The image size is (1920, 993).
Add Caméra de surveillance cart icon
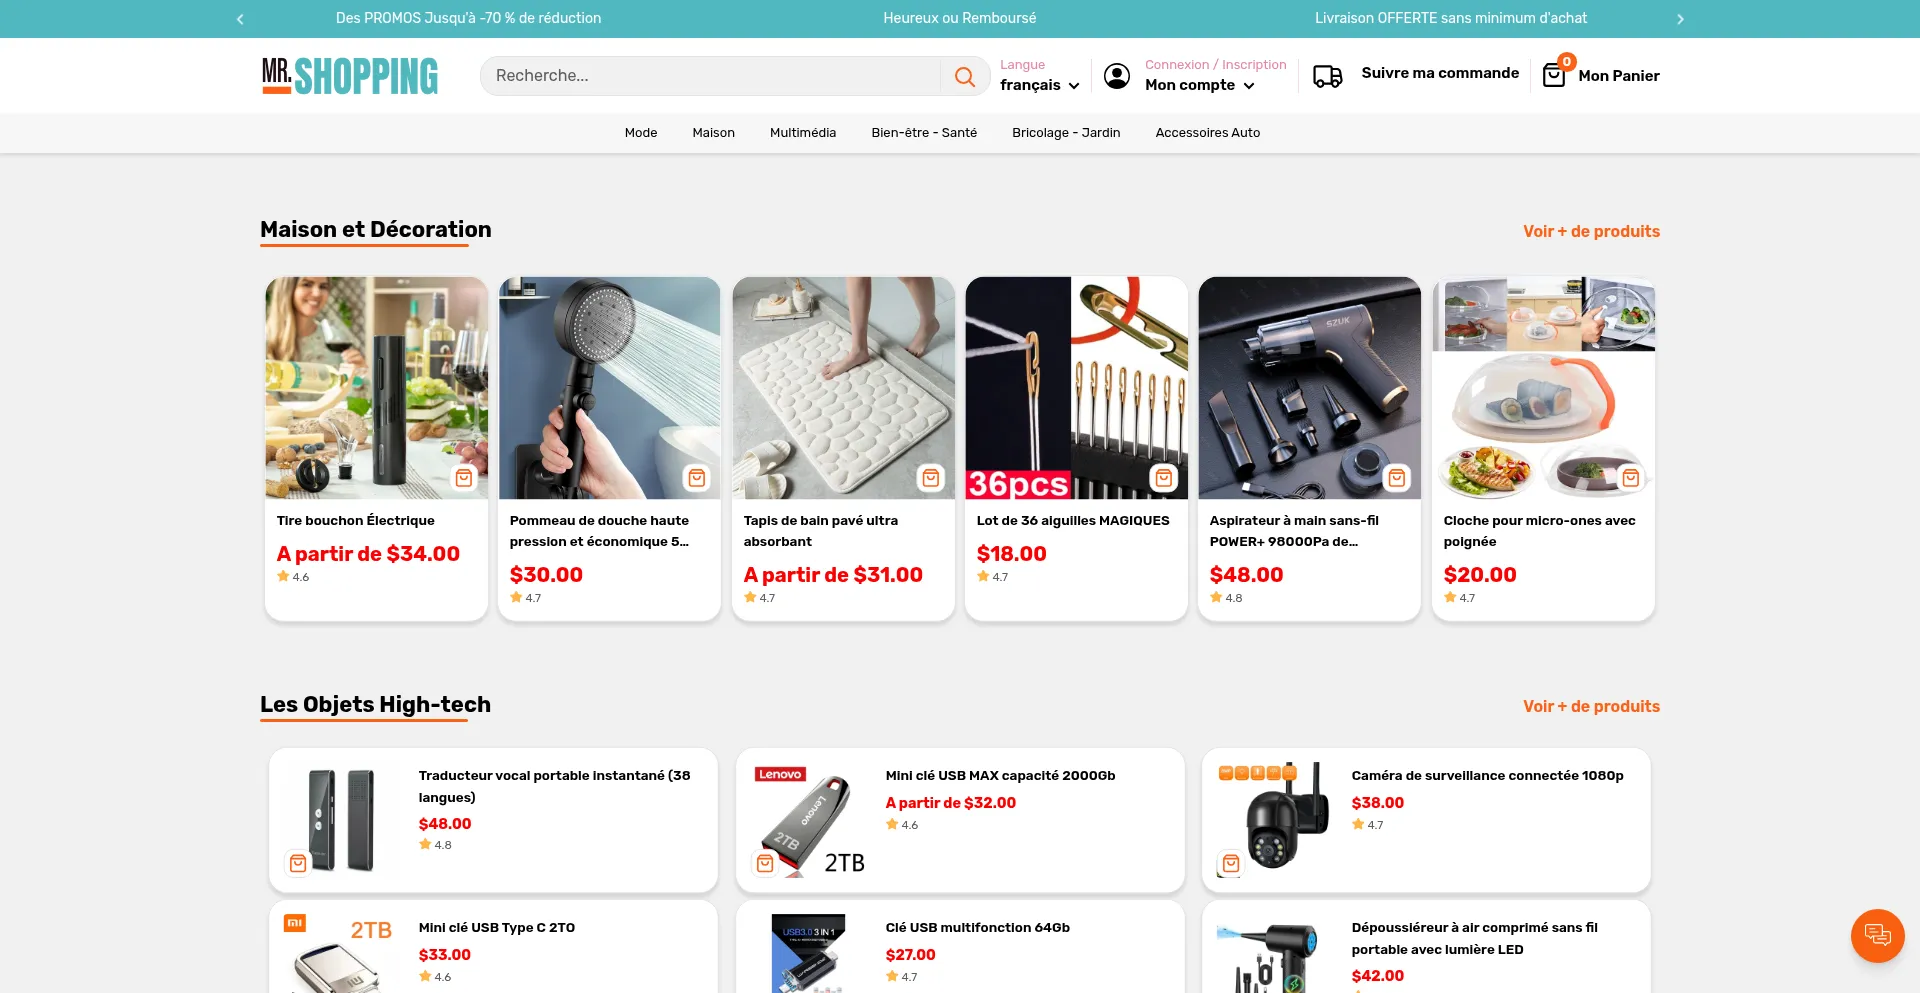[x=1231, y=863]
